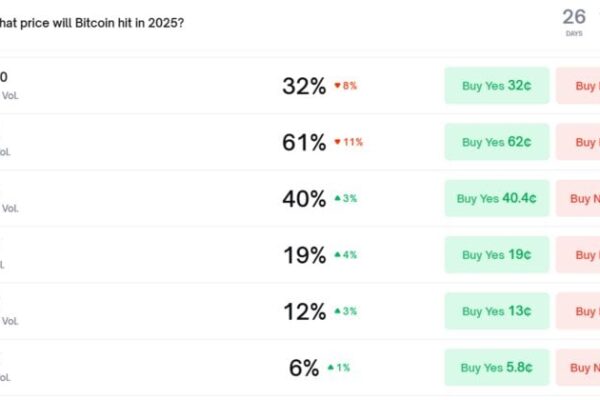
Task: Click Buy Yes 62¢ button
Action: pos(496,142)
